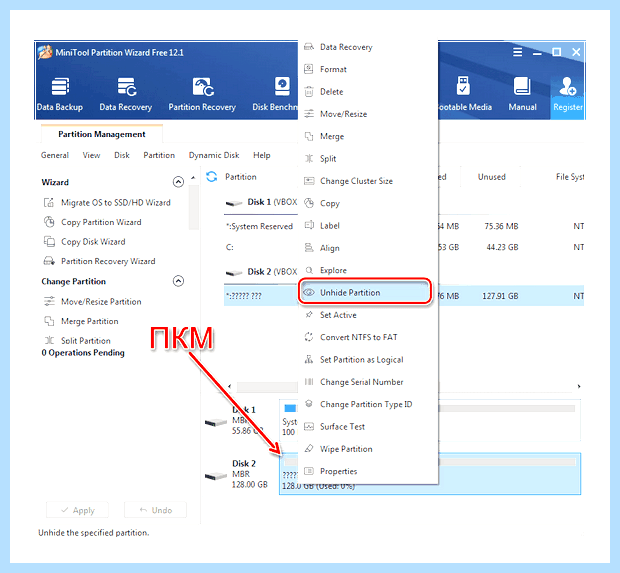620x573 pixels.
Task: Open Bootable Media builder
Action: [465, 95]
